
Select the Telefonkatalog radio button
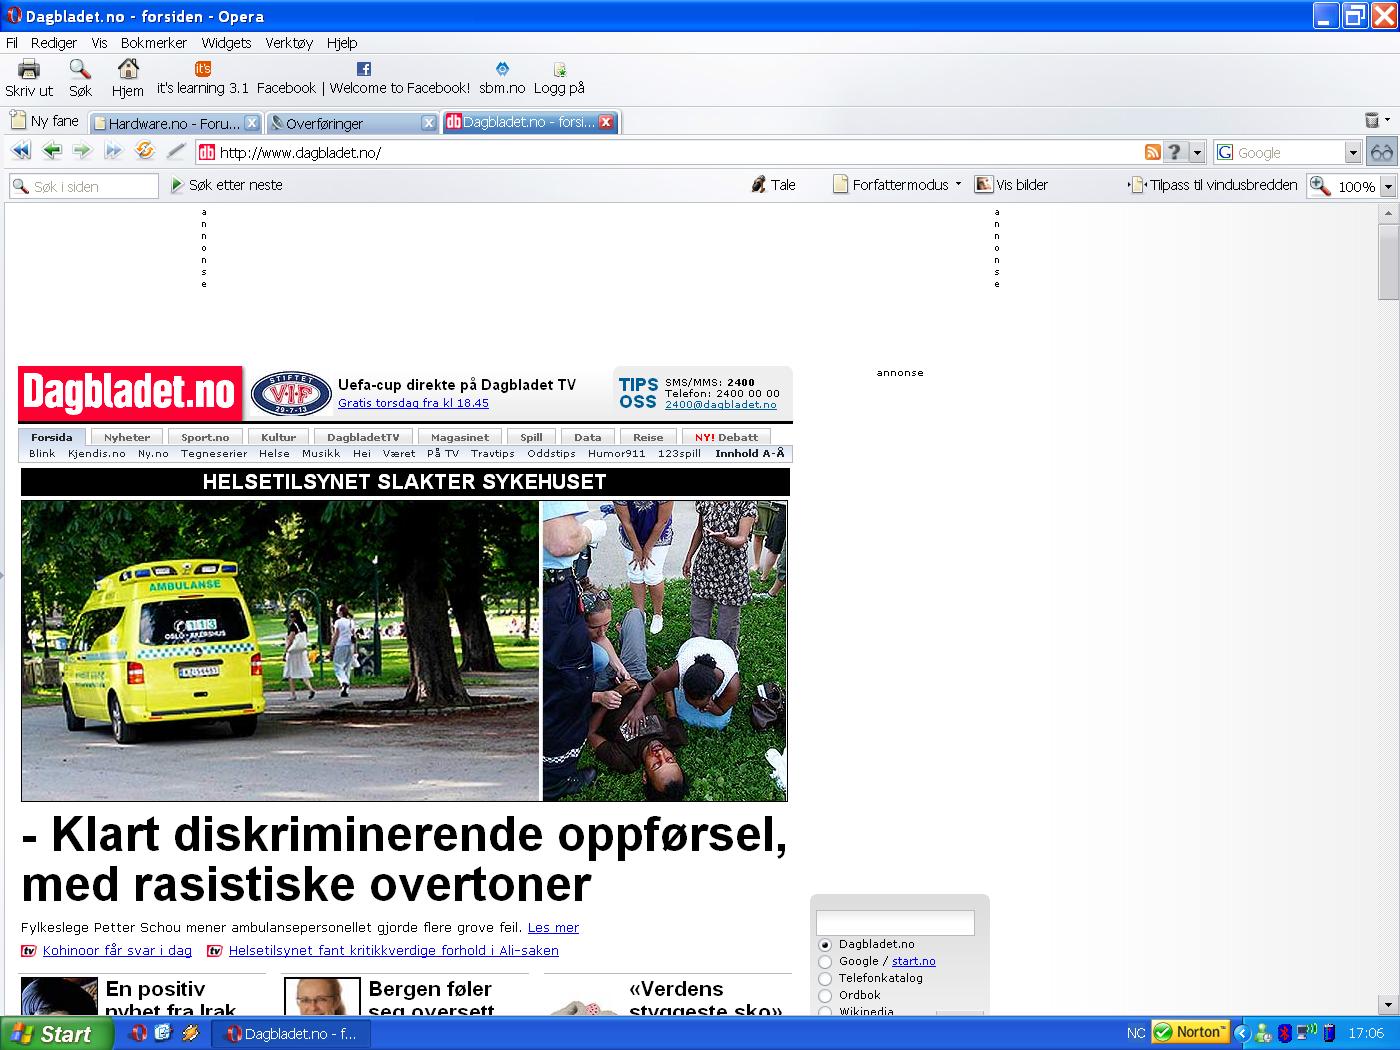(x=825, y=979)
